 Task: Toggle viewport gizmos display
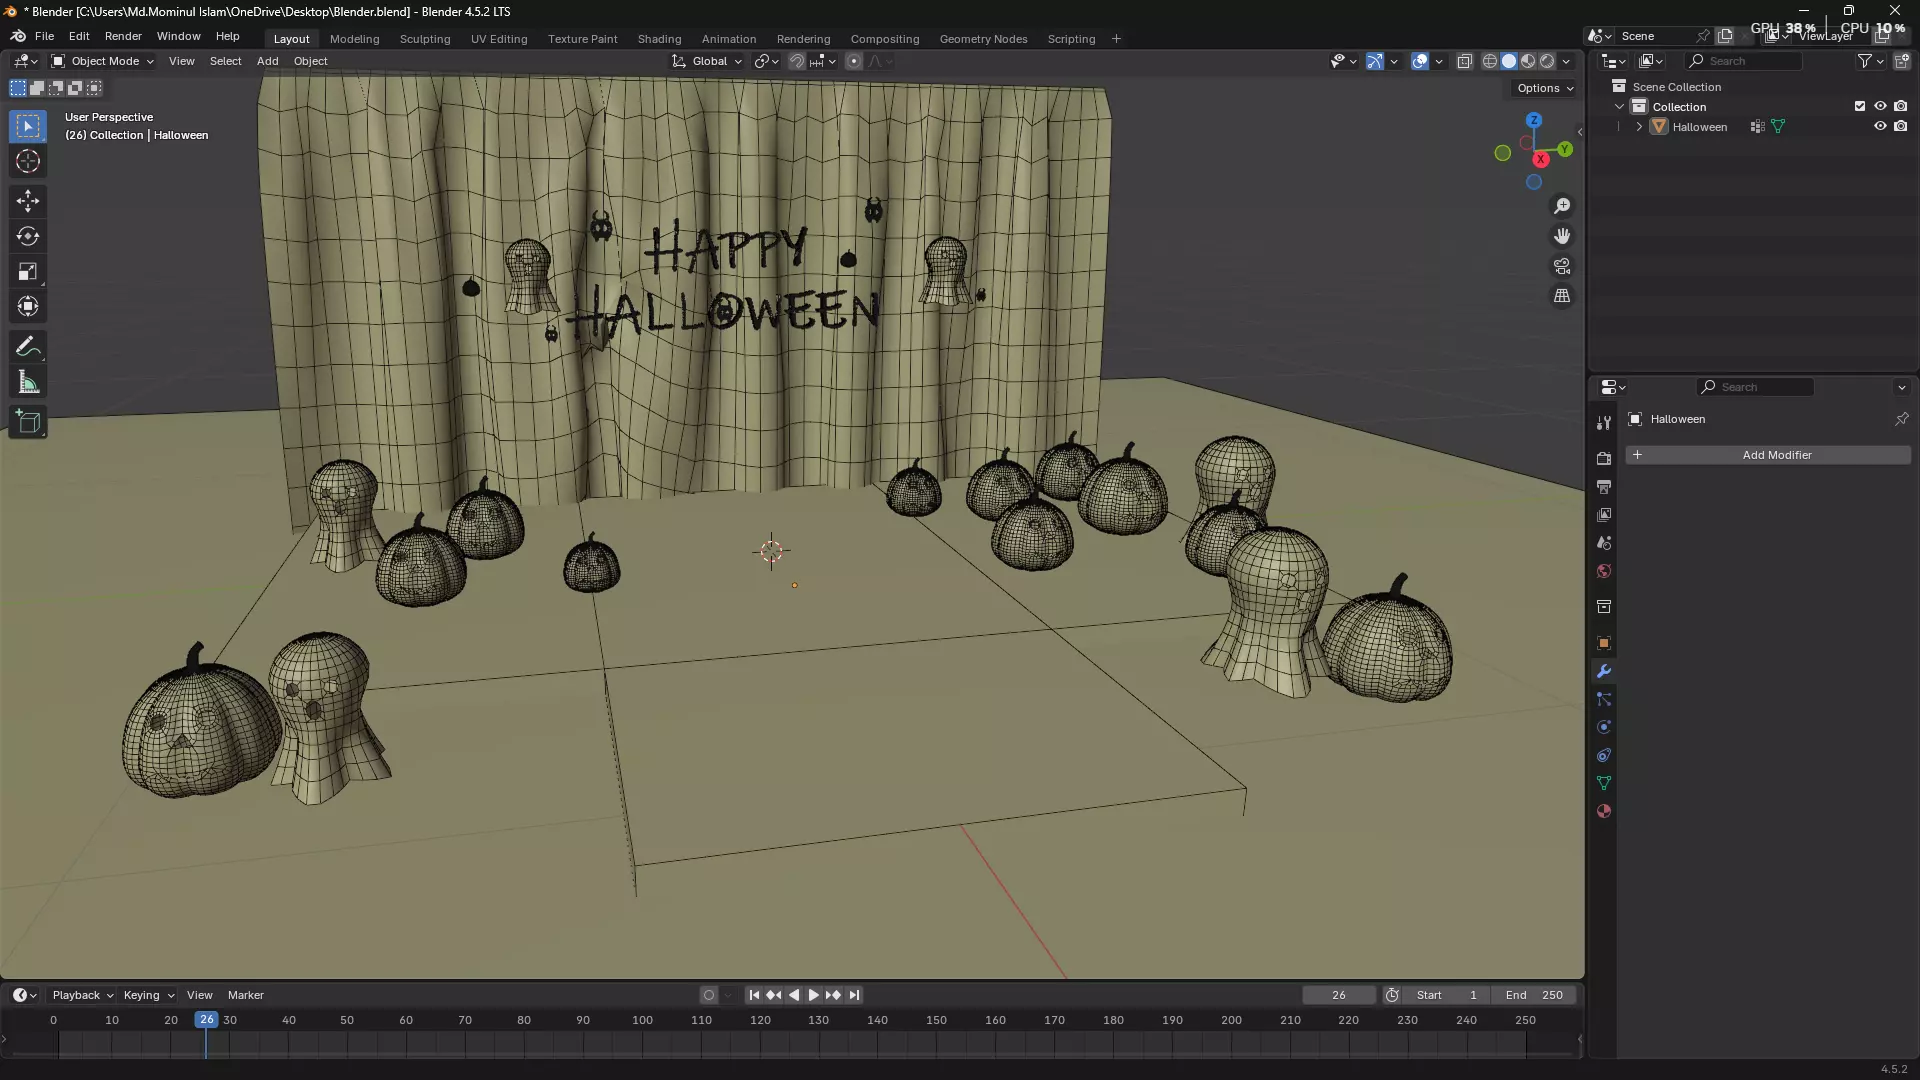pos(1375,61)
